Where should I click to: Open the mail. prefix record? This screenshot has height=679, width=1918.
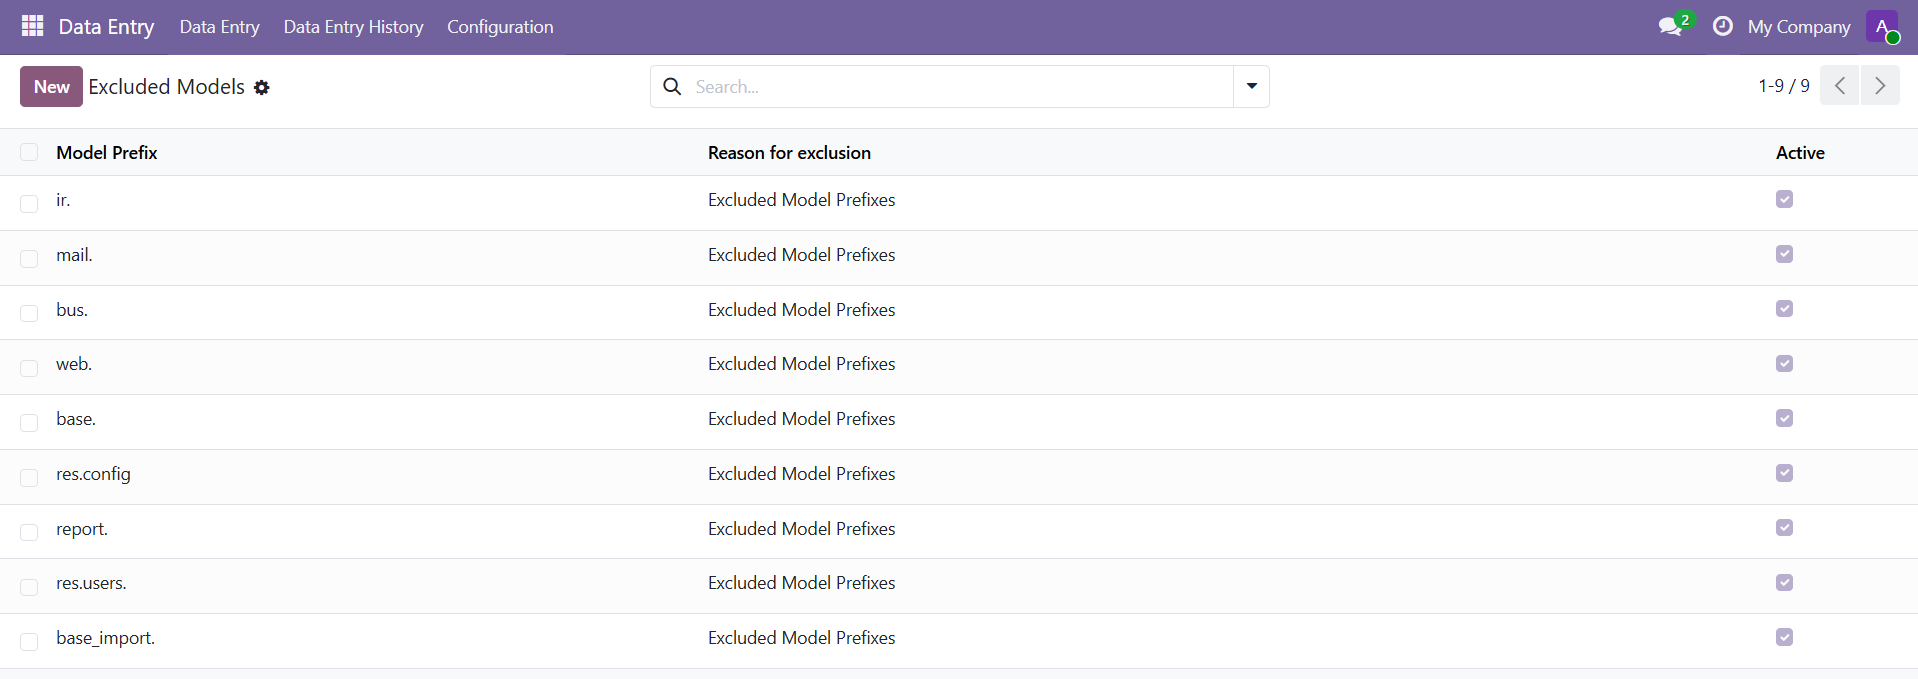74,255
